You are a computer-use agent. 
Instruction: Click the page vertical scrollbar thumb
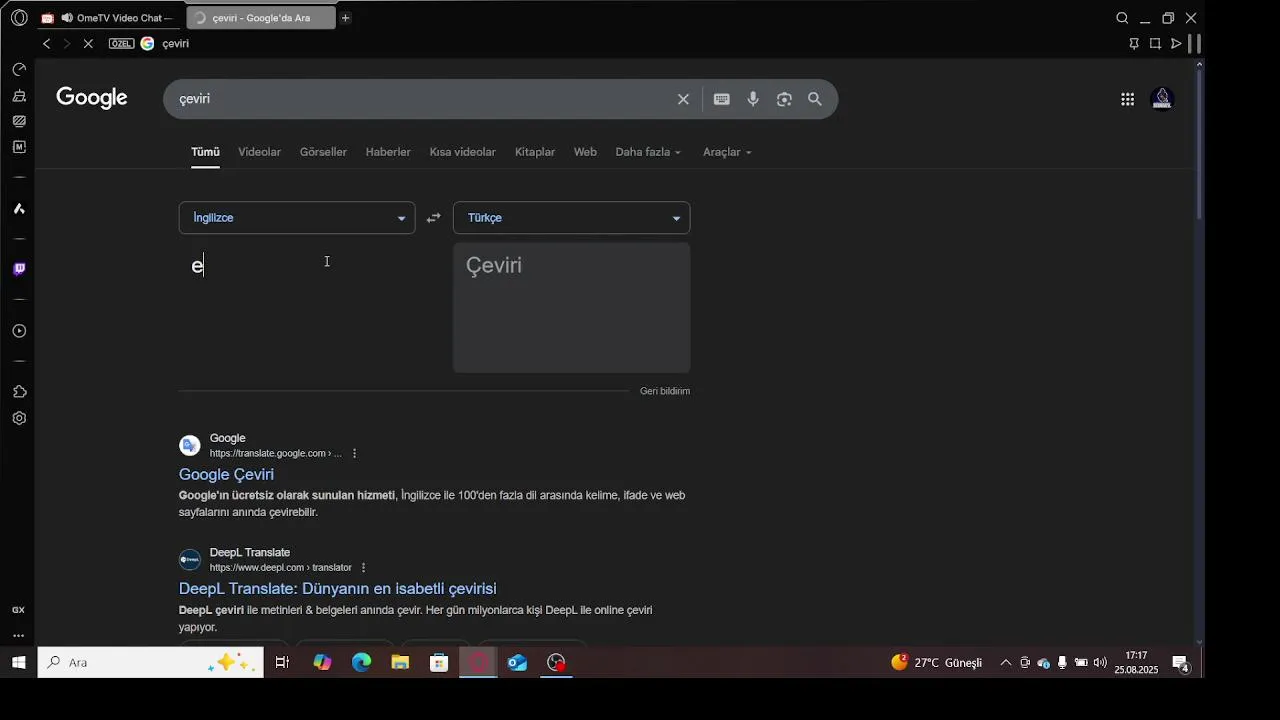(1200, 145)
